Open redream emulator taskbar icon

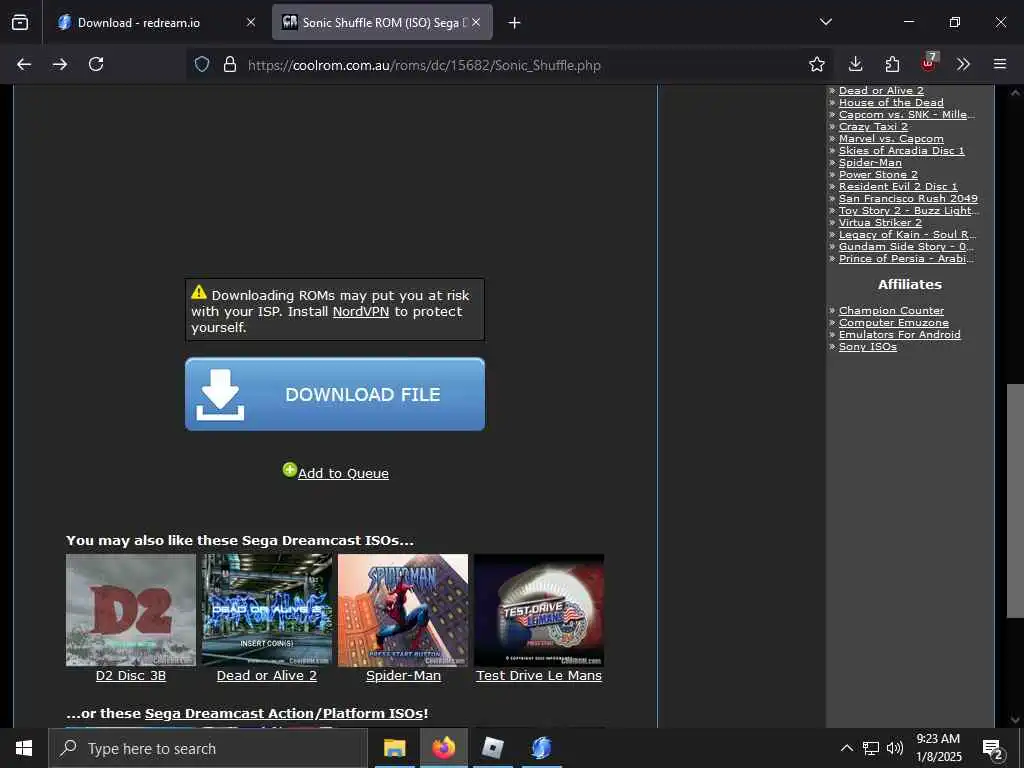pos(542,748)
